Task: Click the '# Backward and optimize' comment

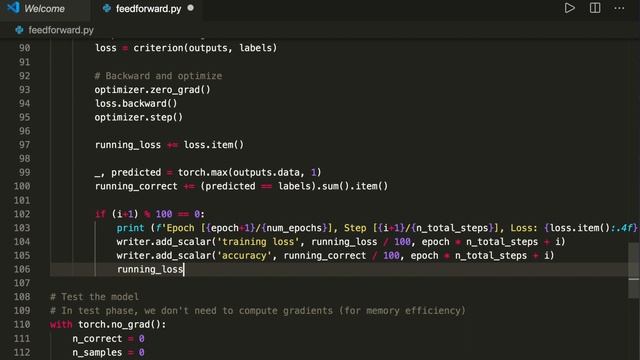Action: coord(158,76)
